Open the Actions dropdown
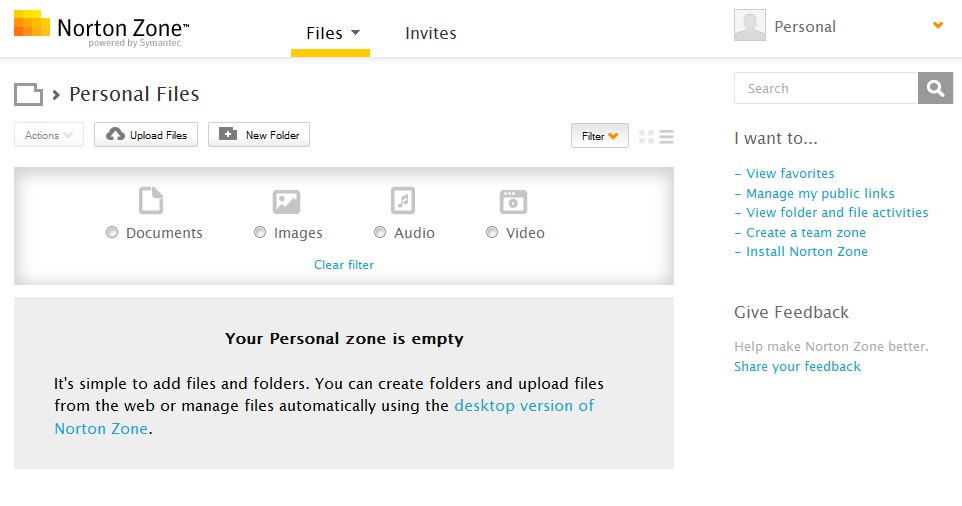 click(x=49, y=135)
